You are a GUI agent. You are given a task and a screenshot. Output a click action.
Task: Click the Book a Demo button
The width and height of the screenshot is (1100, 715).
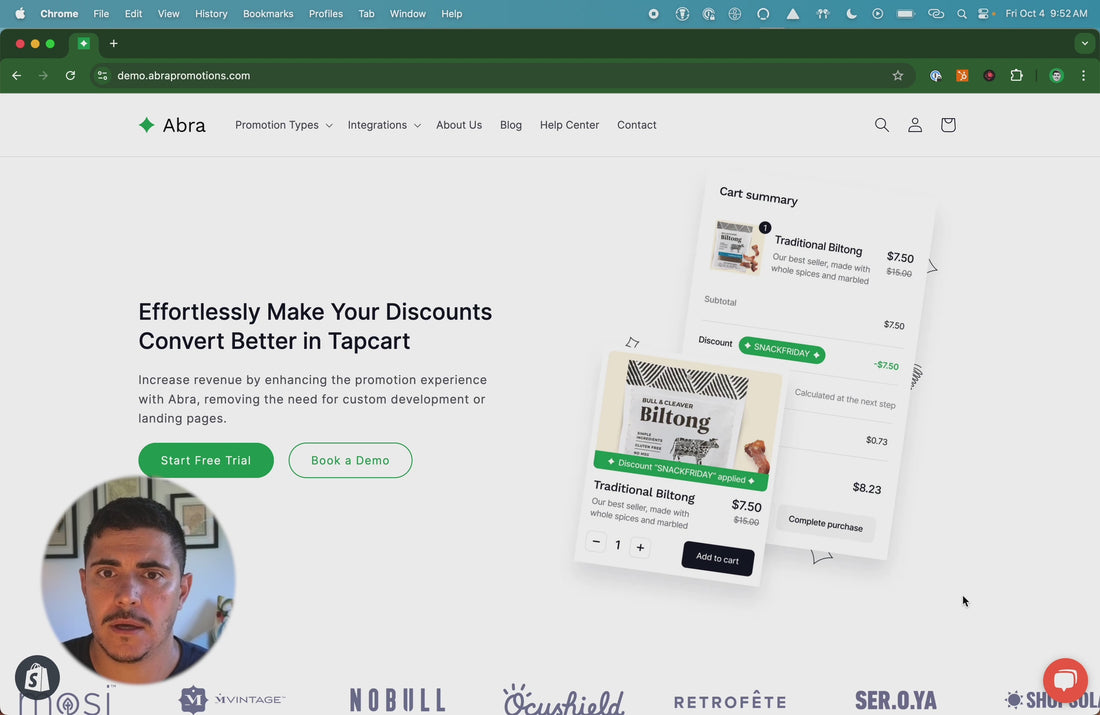350,460
